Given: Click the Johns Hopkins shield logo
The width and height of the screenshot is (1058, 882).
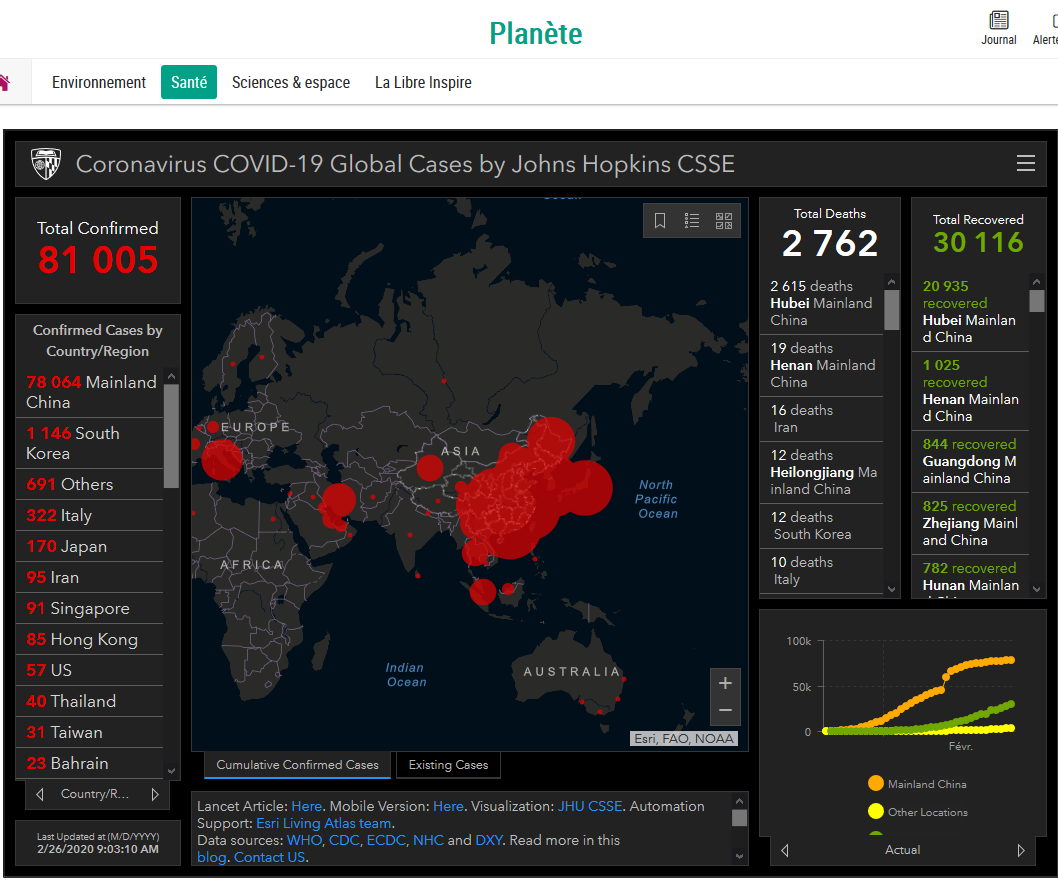Looking at the screenshot, I should click(46, 164).
